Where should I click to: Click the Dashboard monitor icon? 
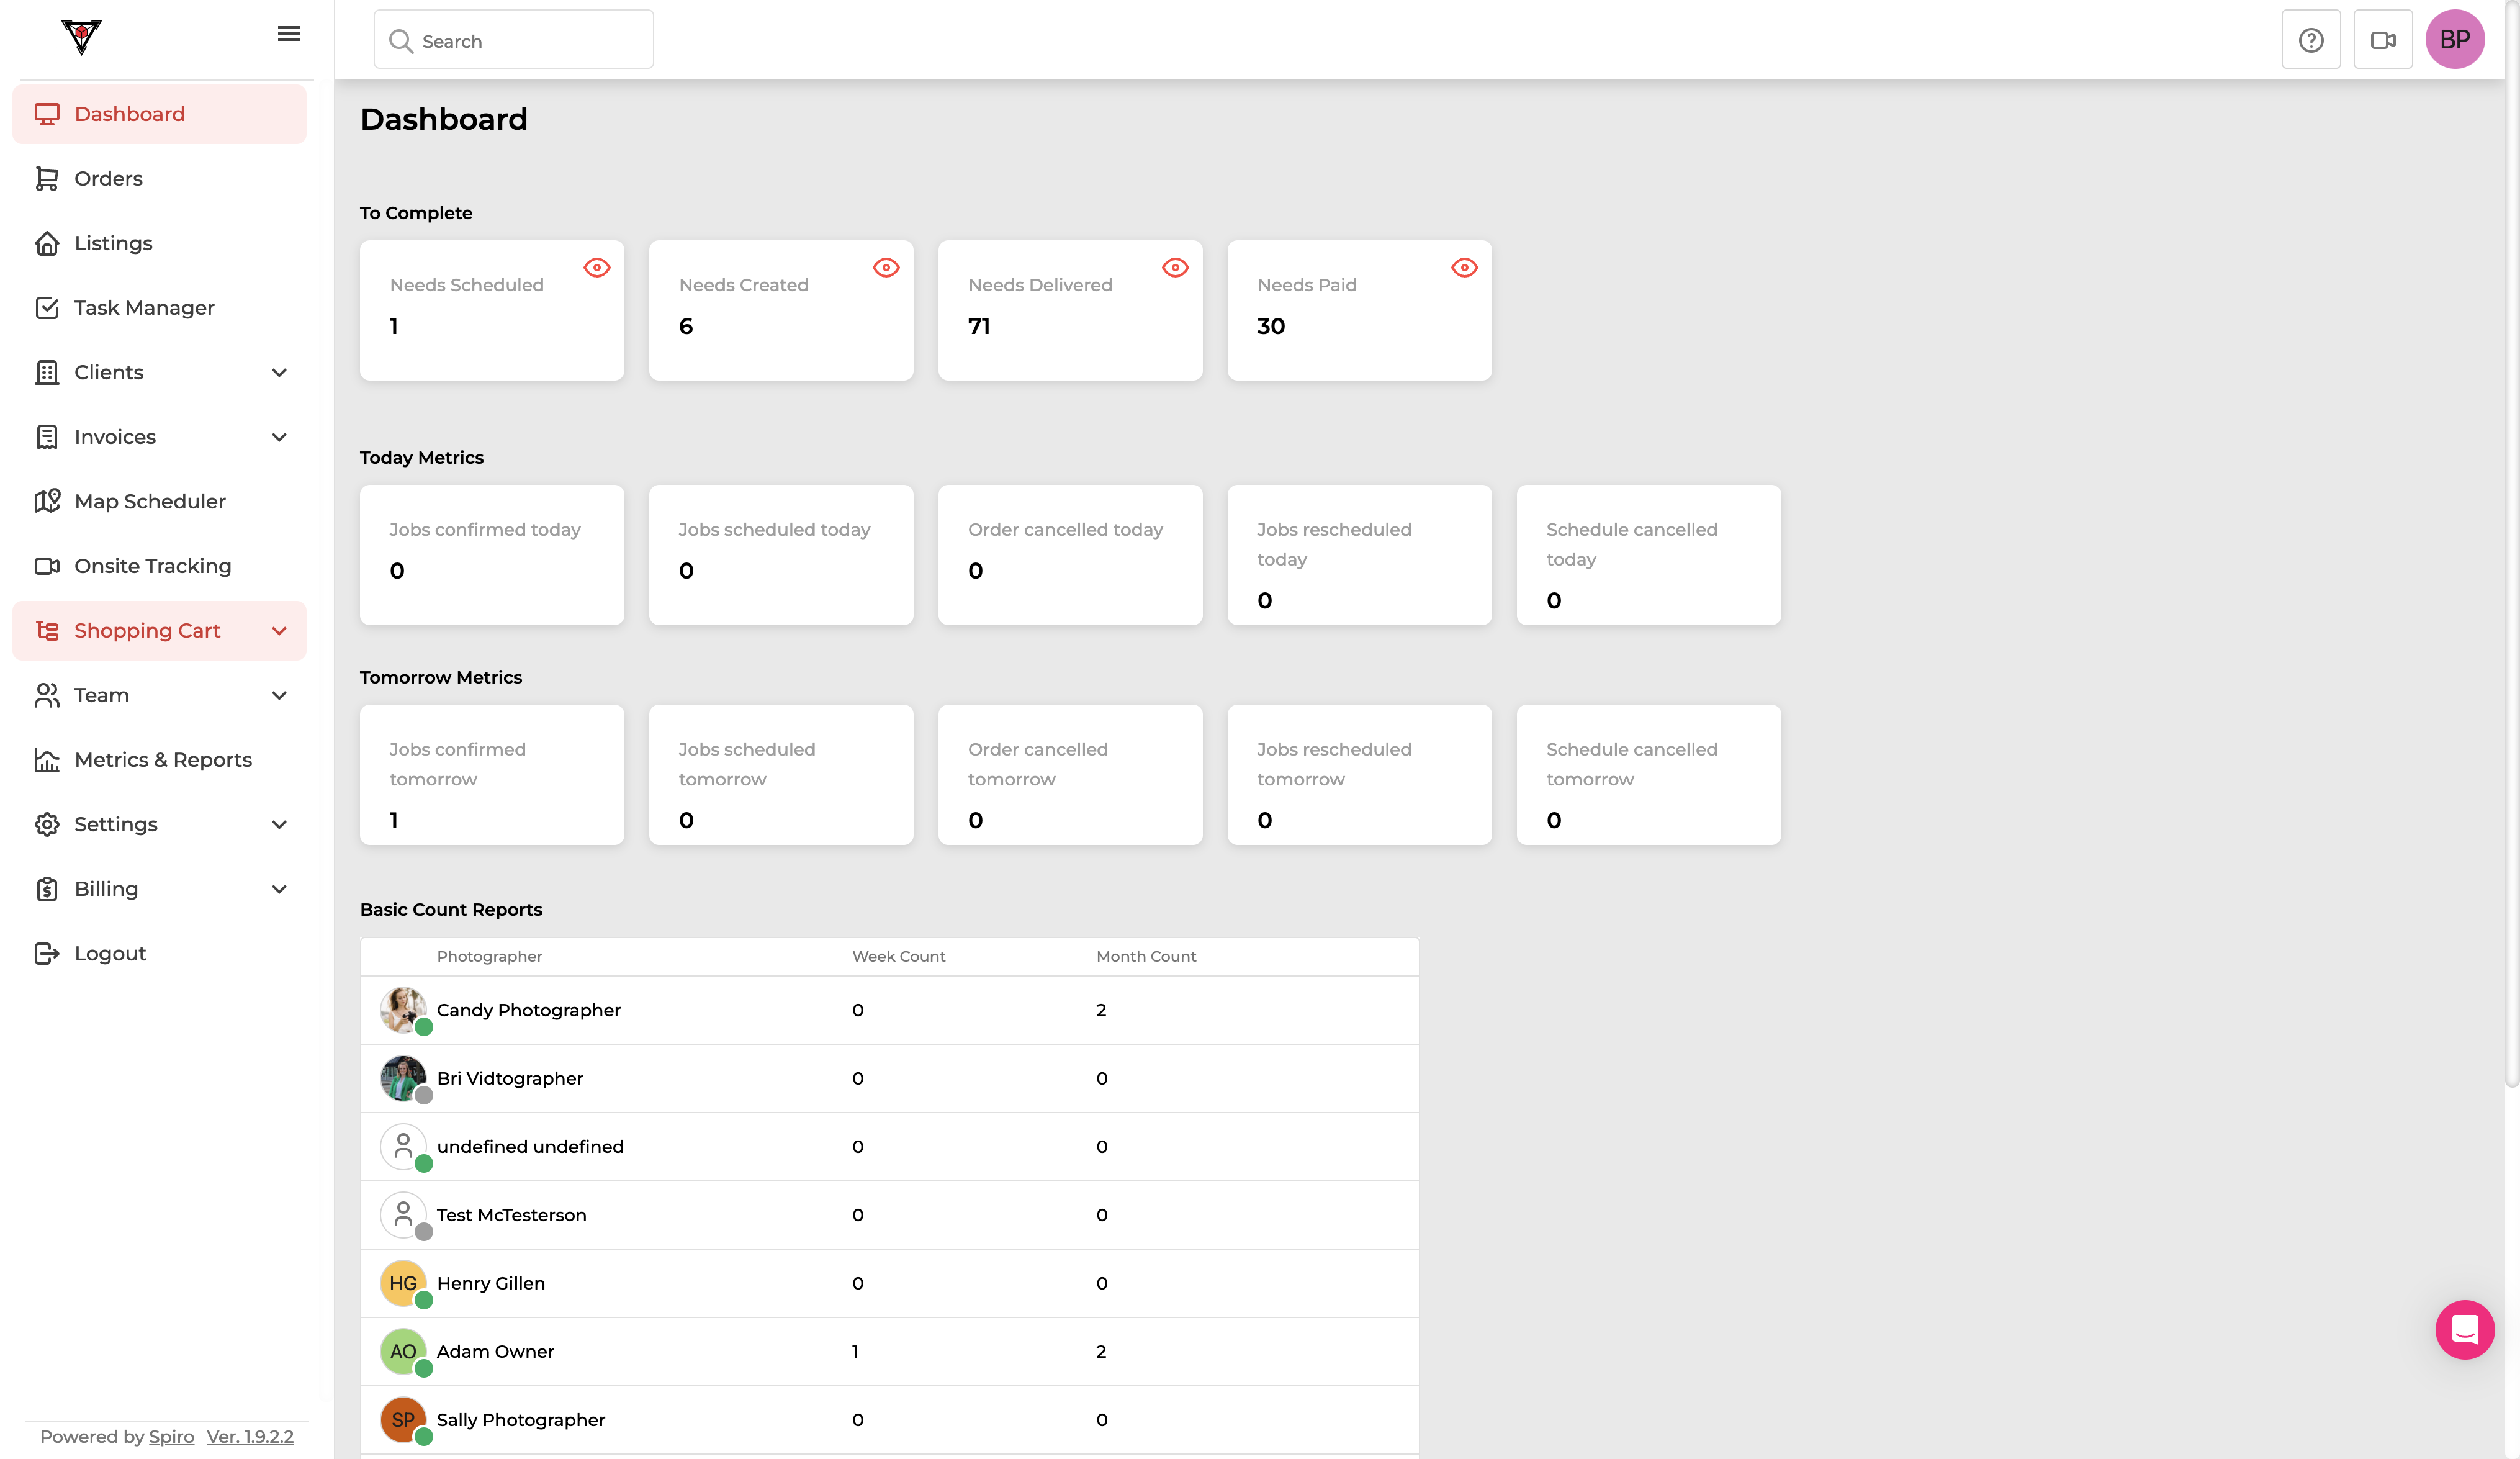pos(47,114)
